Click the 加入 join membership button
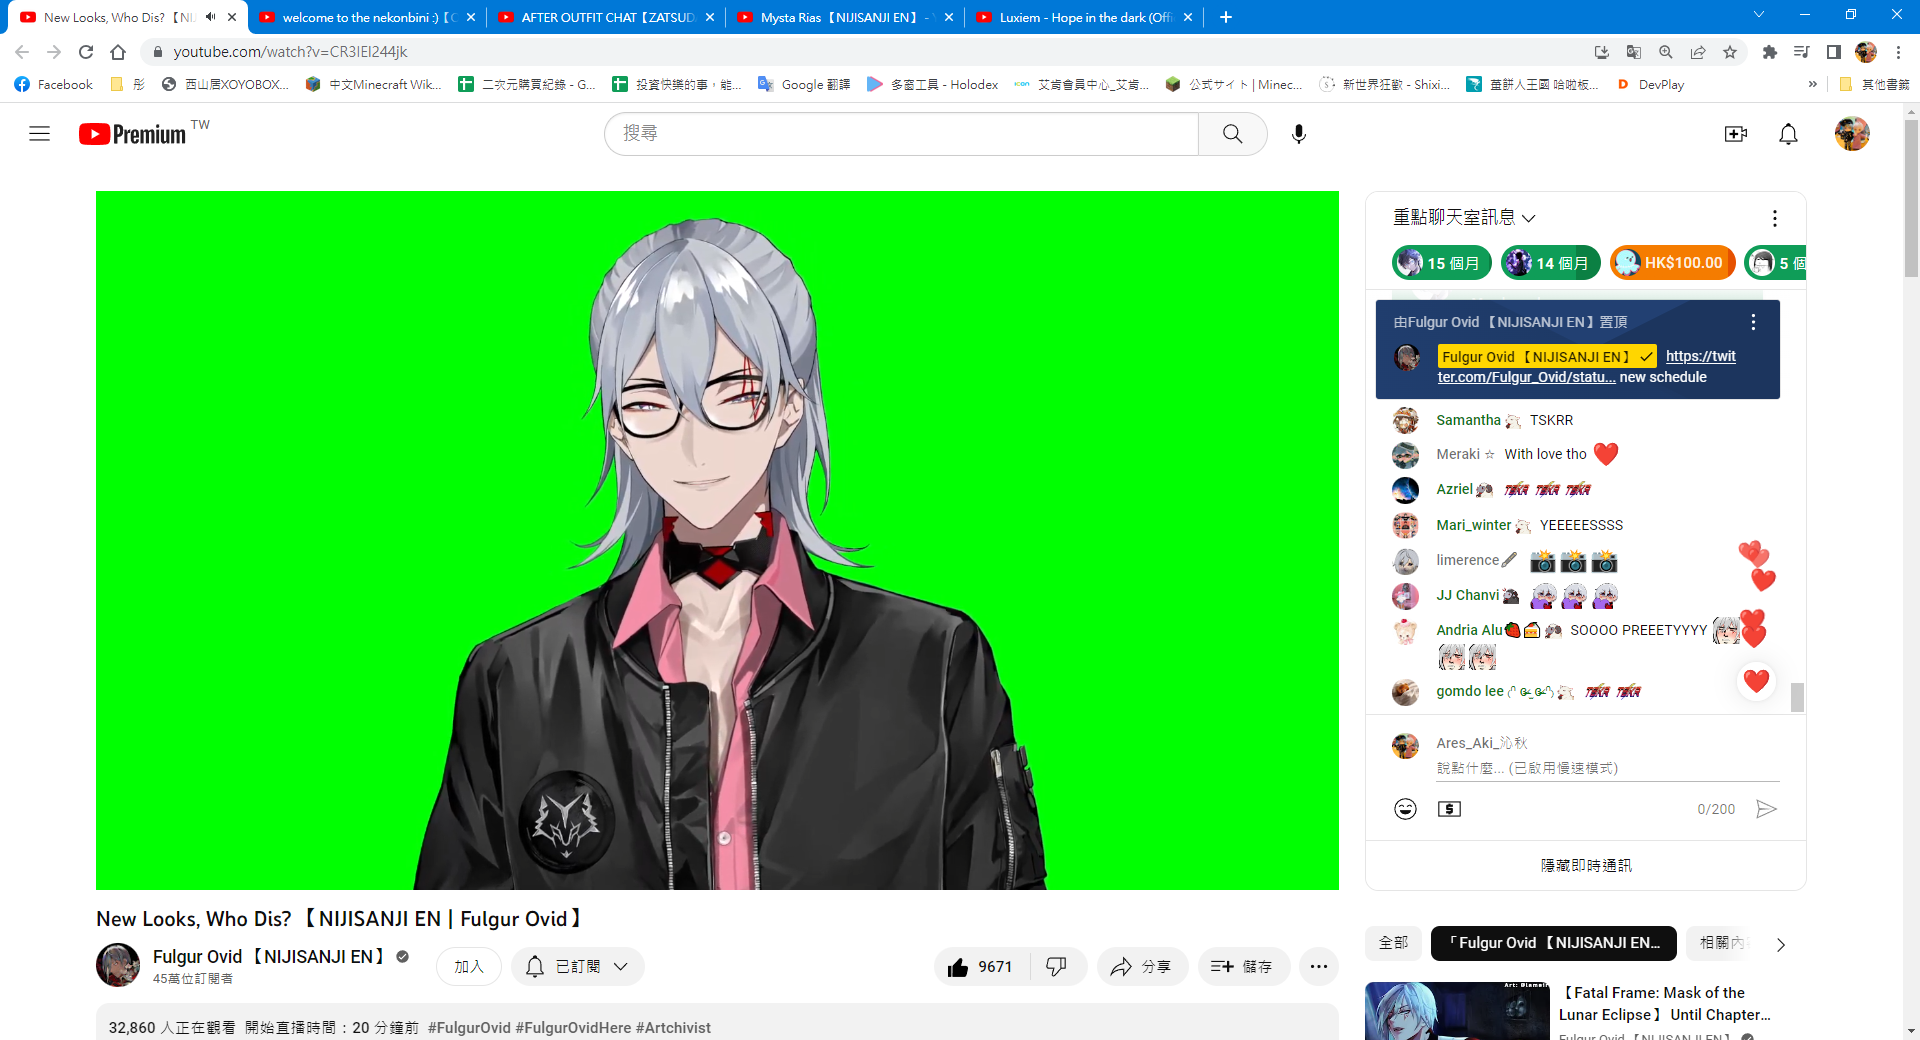The height and width of the screenshot is (1040, 1920). click(469, 967)
